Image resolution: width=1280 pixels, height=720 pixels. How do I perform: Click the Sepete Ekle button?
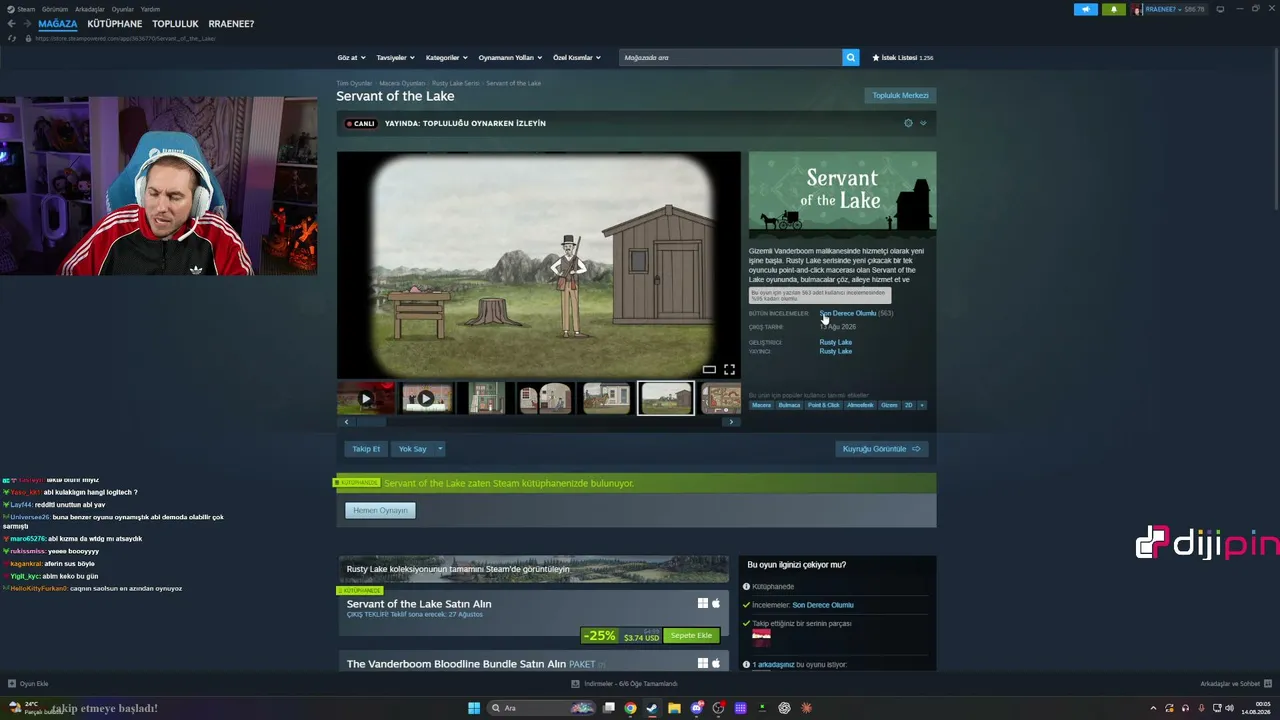pyautogui.click(x=691, y=636)
